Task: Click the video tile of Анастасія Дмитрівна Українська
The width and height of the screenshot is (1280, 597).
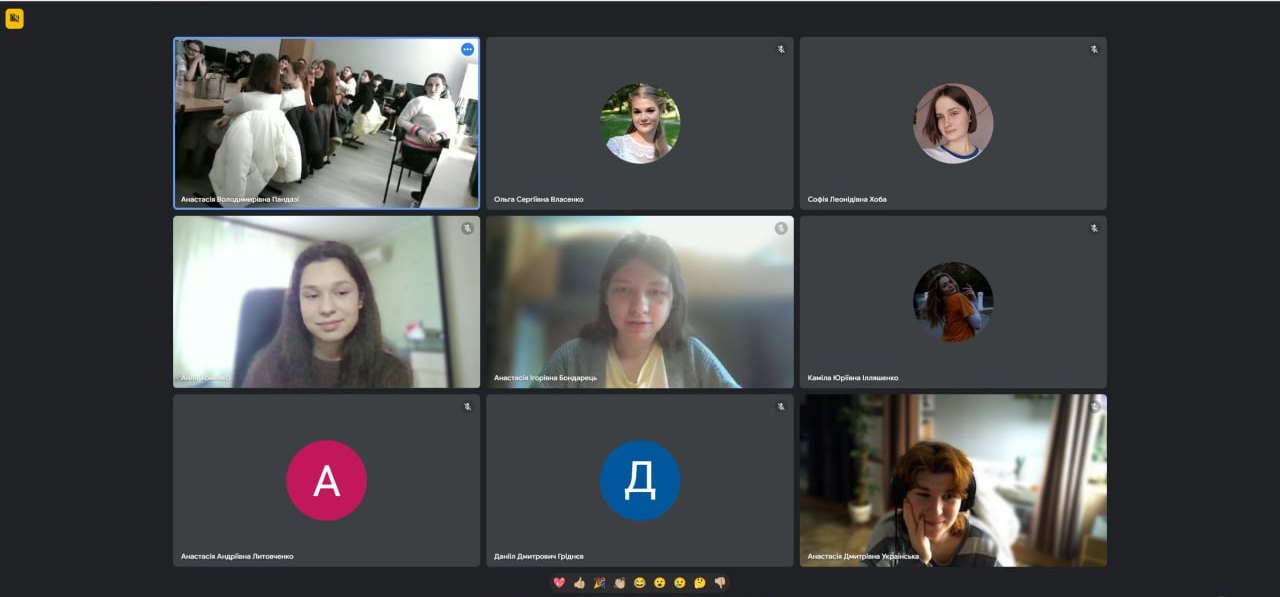Action: pyautogui.click(x=953, y=480)
